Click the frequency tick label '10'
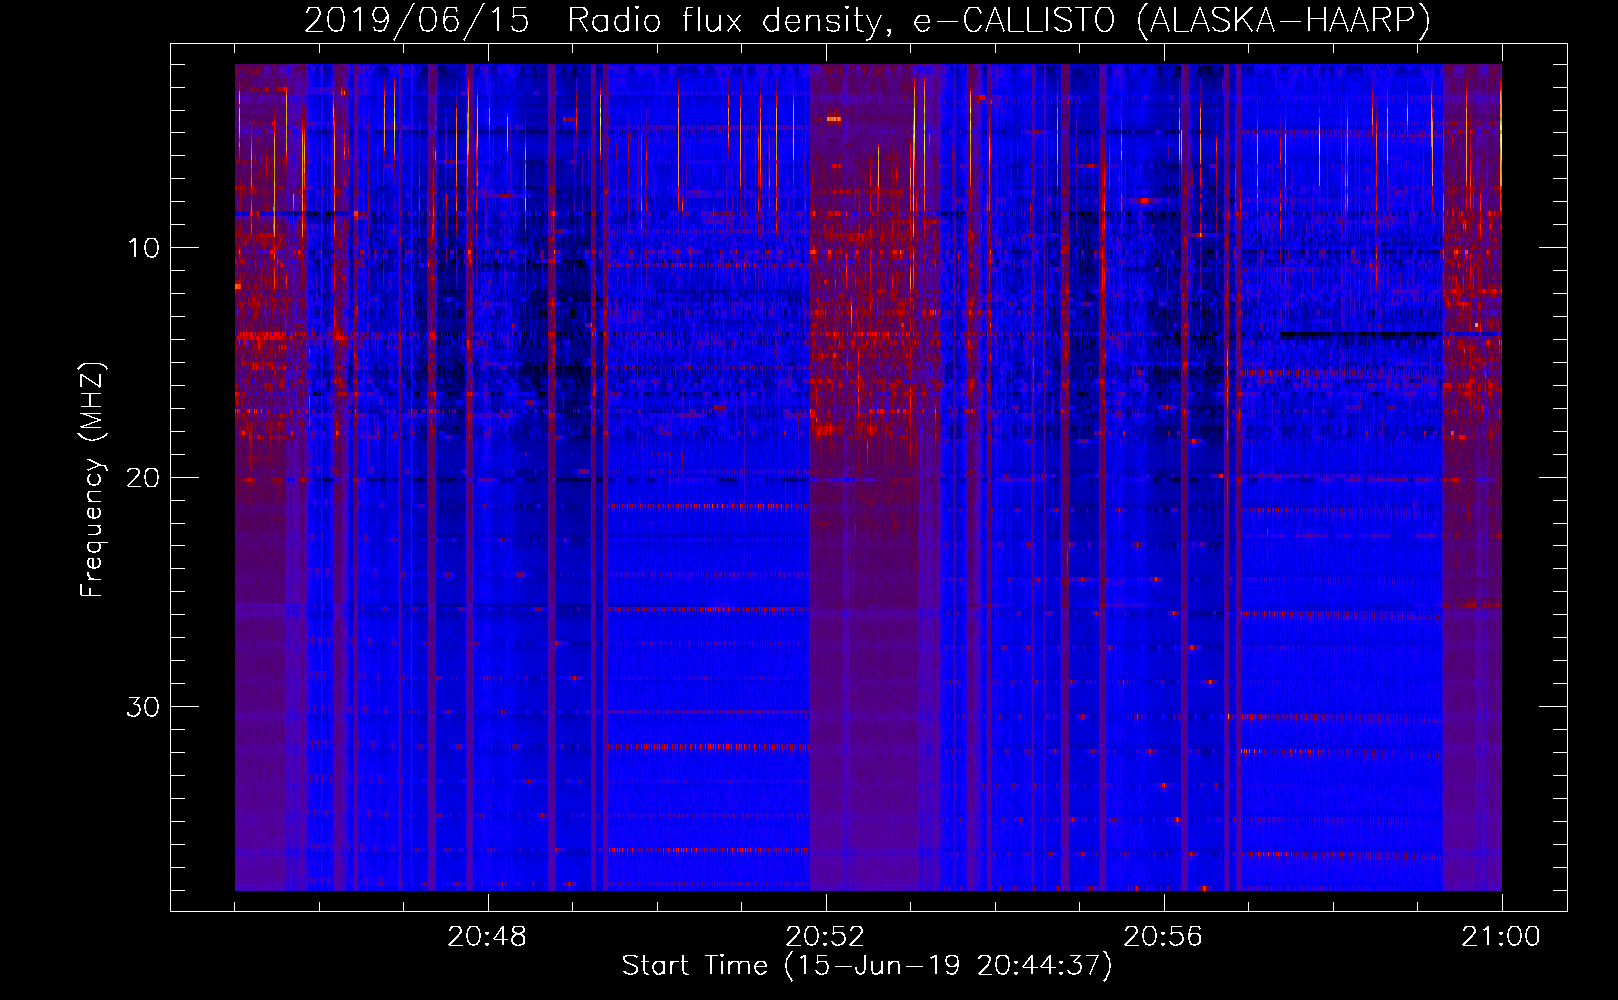 pos(143,248)
